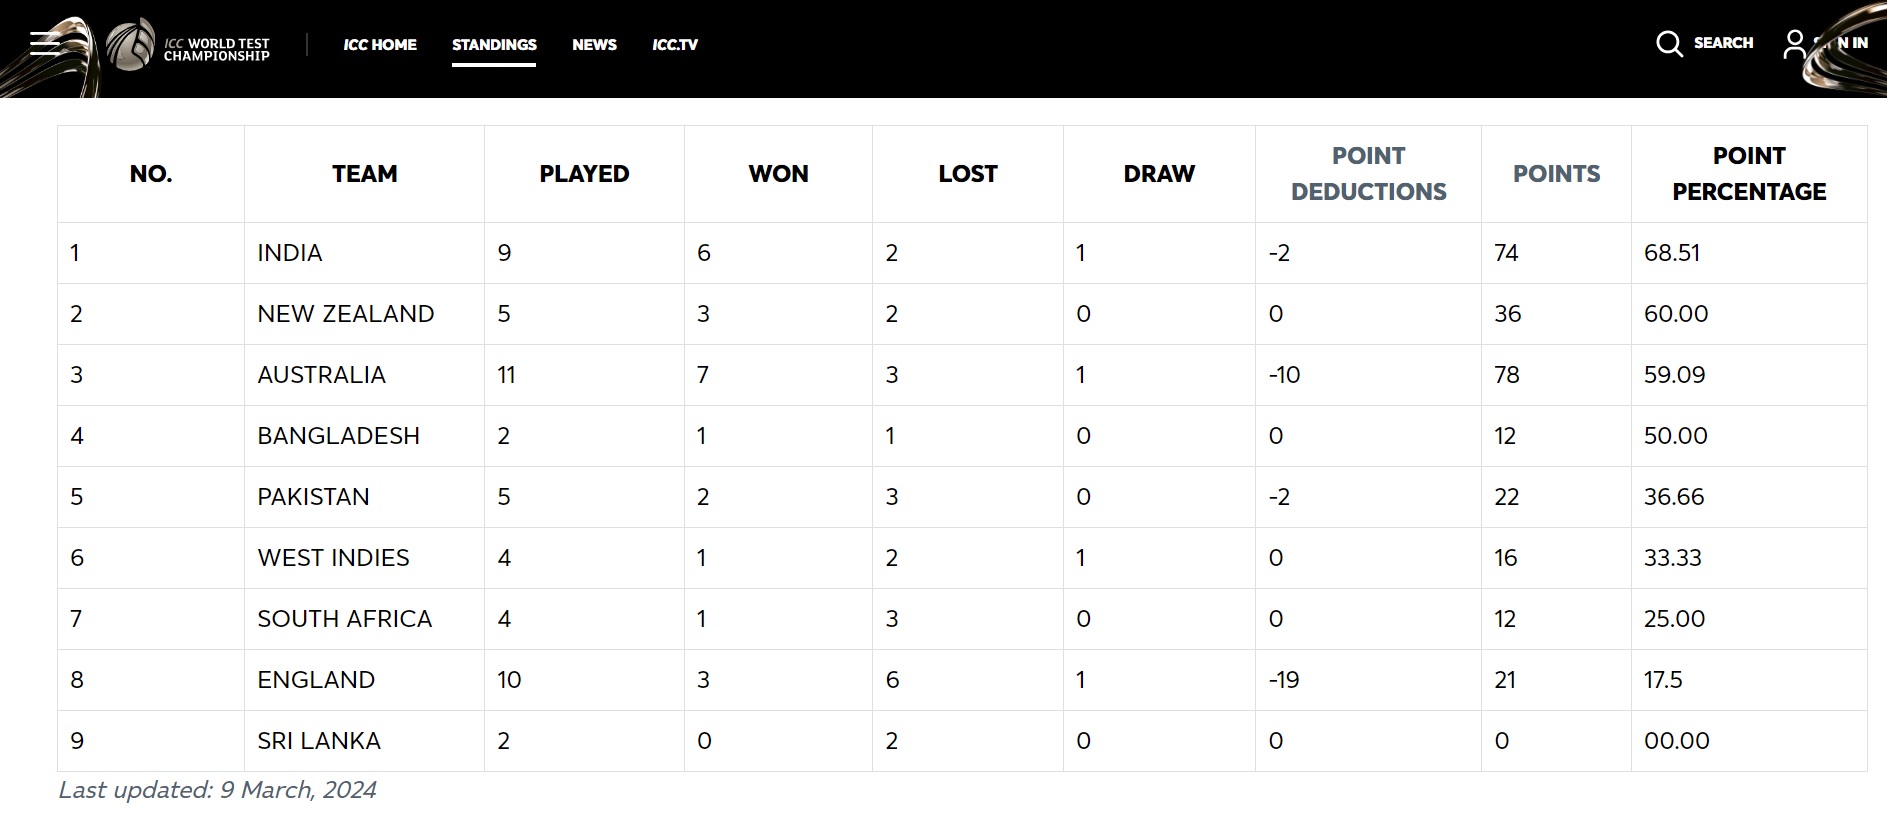Click the LOST column header

click(x=967, y=174)
